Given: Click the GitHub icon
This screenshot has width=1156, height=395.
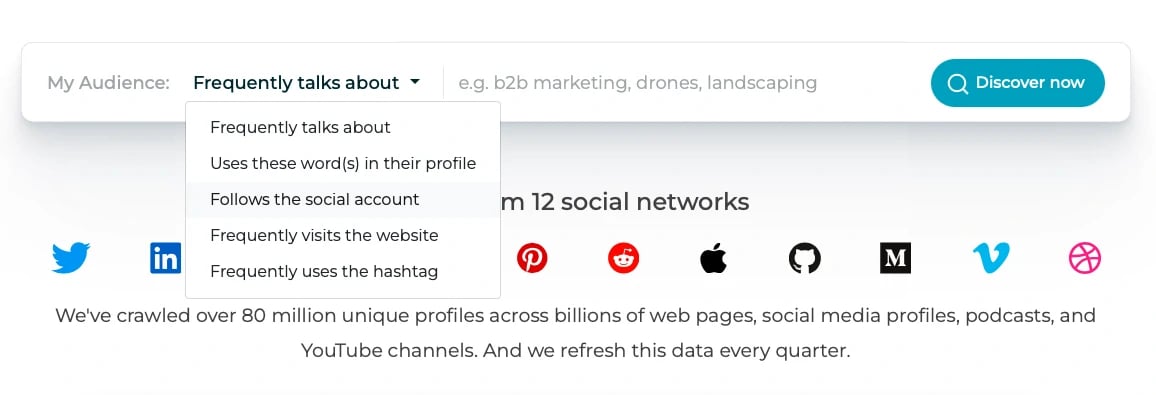Looking at the screenshot, I should click(x=804, y=259).
